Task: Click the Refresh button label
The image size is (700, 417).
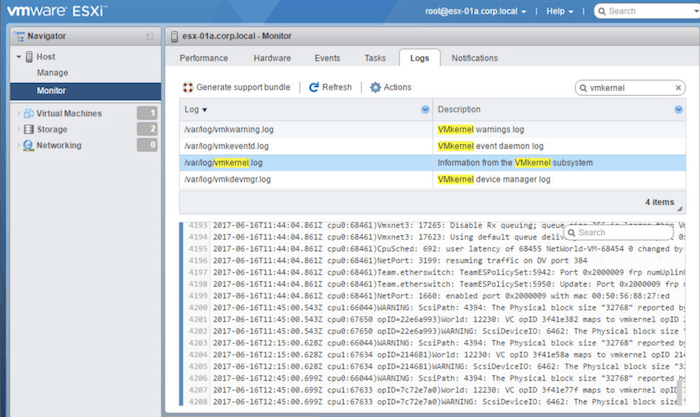Action: tap(337, 88)
